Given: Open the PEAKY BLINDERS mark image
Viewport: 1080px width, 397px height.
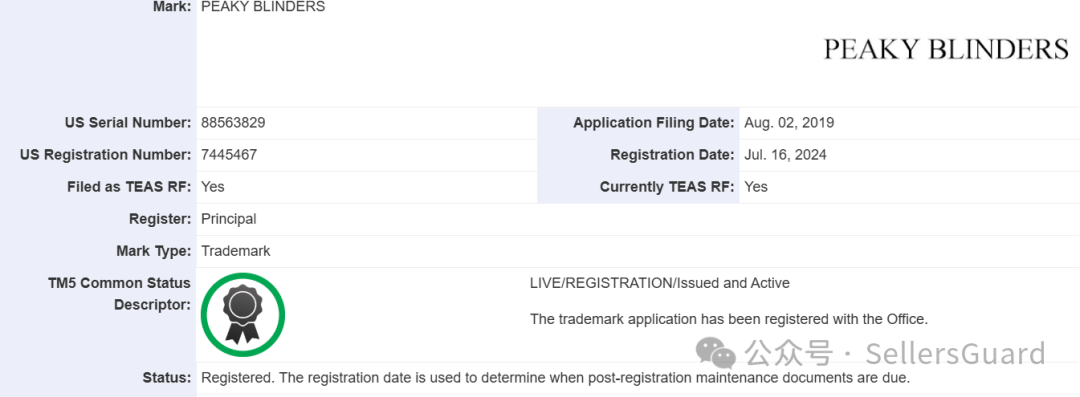Looking at the screenshot, I should [946, 50].
